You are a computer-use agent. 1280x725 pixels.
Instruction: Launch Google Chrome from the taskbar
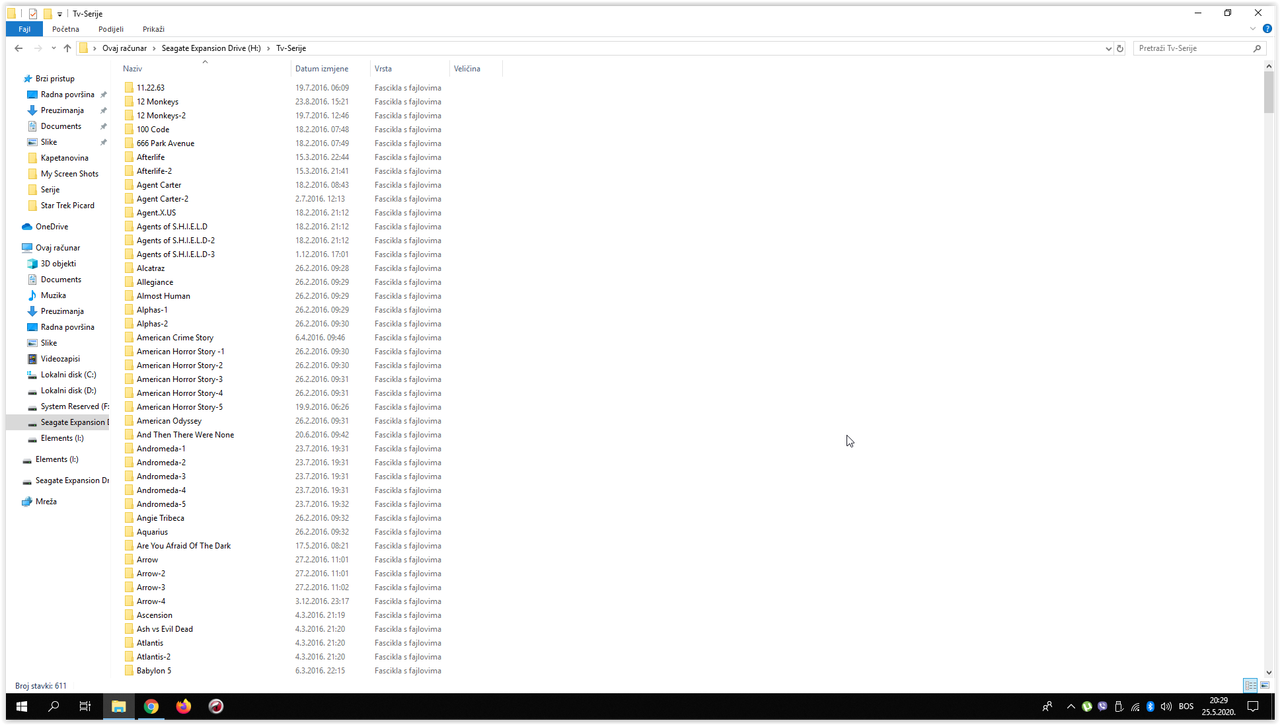pyautogui.click(x=151, y=706)
